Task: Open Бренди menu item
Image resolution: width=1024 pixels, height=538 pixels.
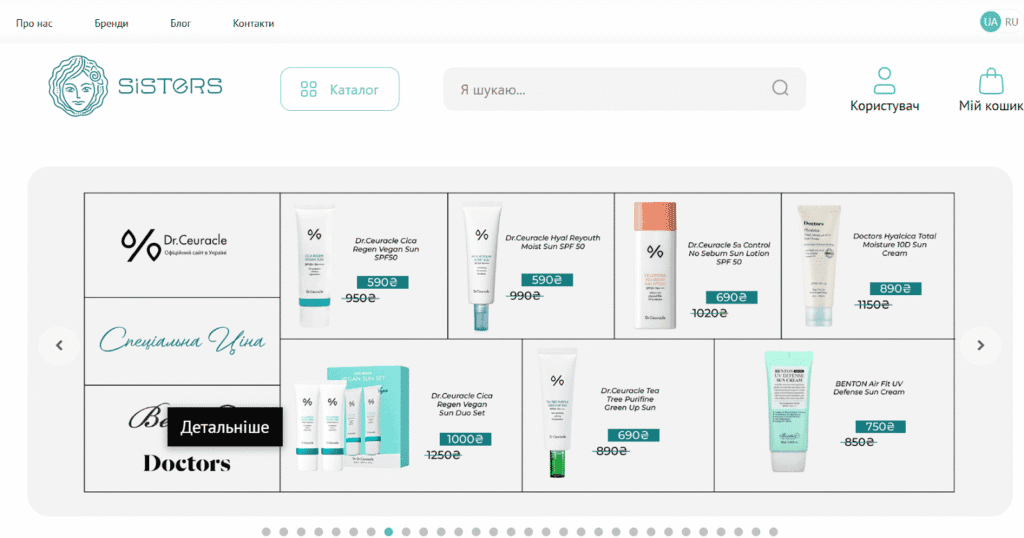Action: (x=111, y=23)
